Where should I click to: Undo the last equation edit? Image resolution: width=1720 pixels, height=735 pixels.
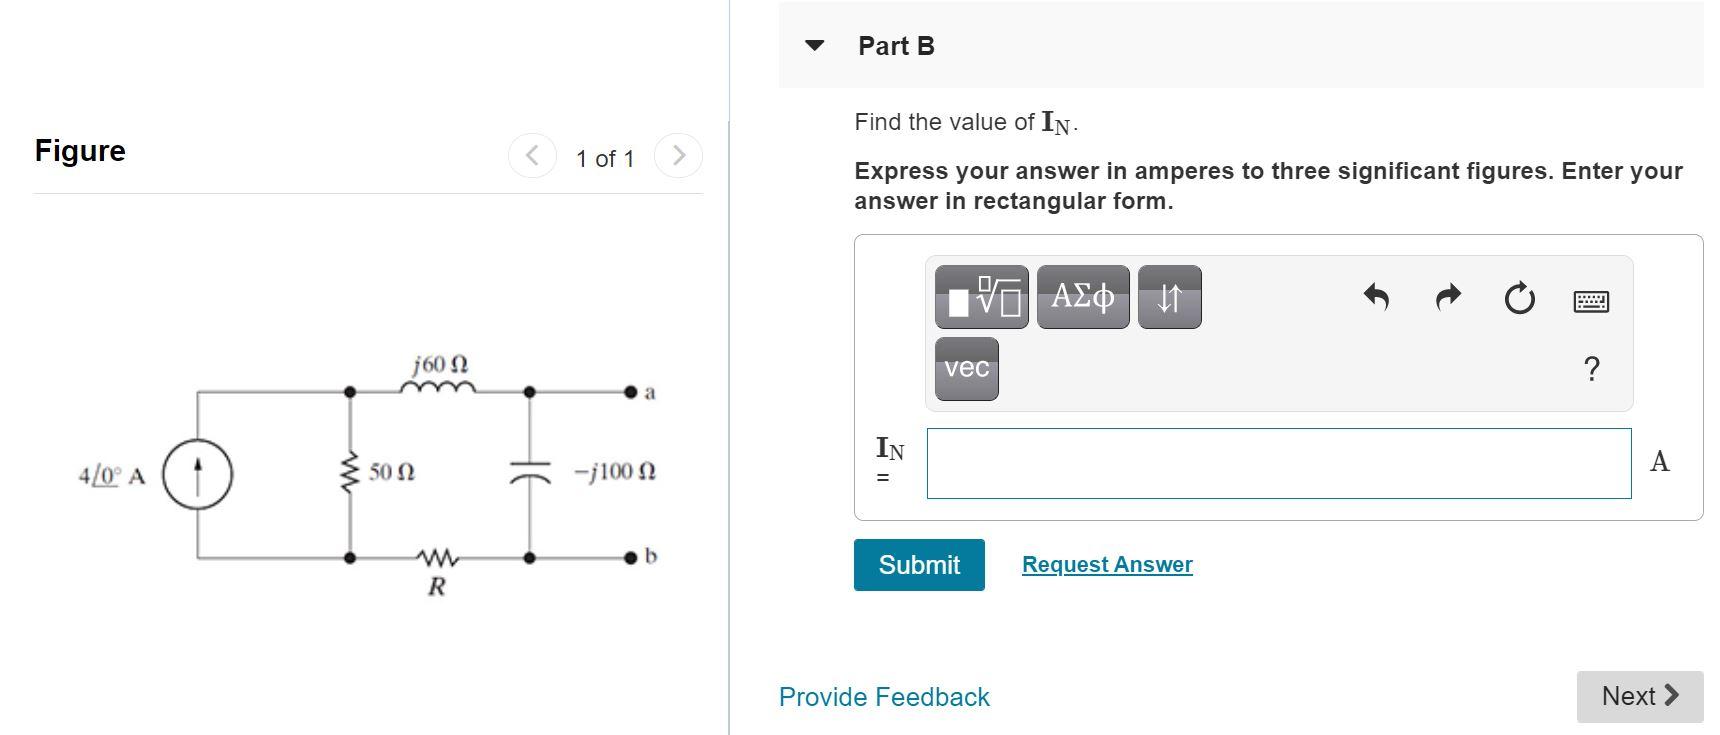point(1377,297)
